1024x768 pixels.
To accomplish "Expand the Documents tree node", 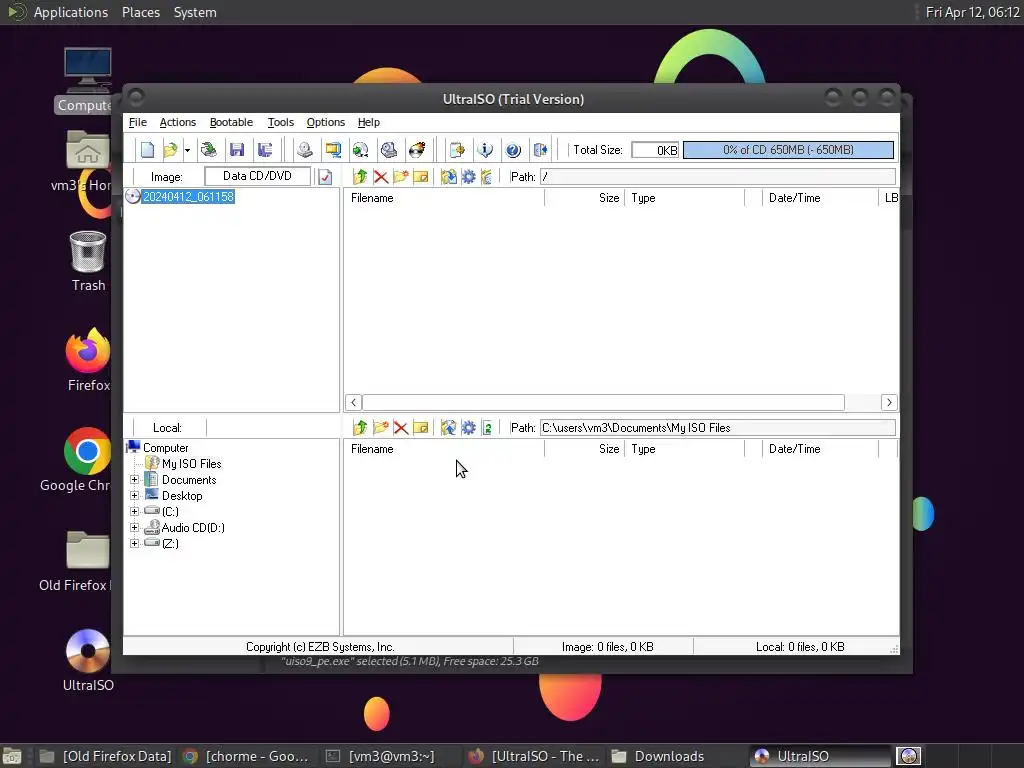I will tap(135, 479).
